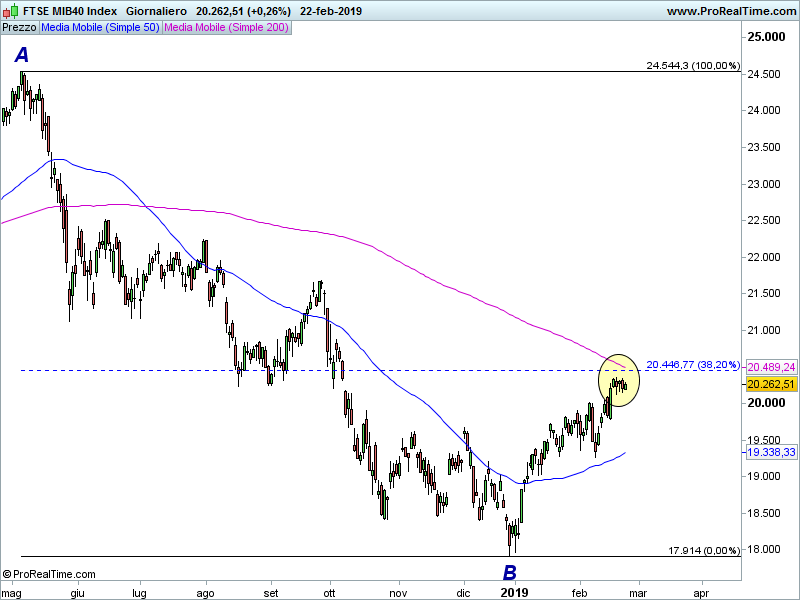This screenshot has width=800, height=600.
Task: Click the 17.914 (0,00%) Fibonacci label
Action: (704, 551)
